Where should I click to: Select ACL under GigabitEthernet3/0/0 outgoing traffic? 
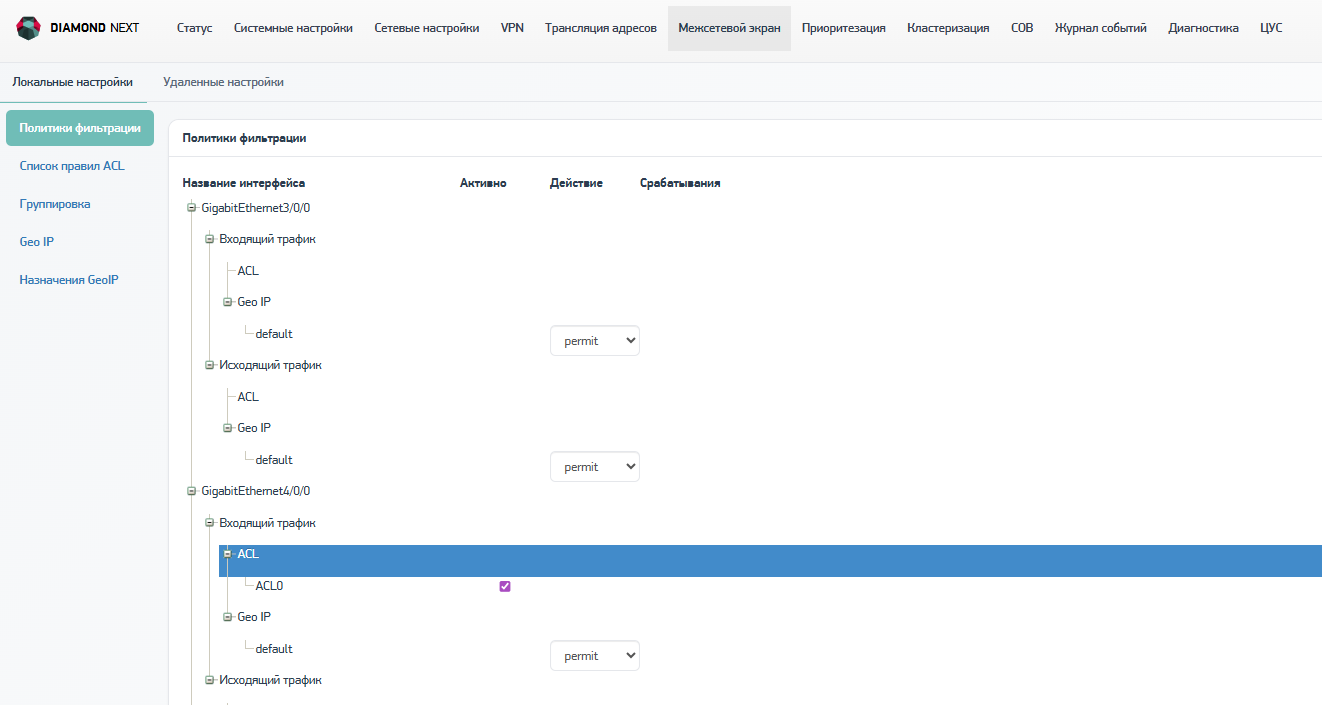tap(248, 397)
